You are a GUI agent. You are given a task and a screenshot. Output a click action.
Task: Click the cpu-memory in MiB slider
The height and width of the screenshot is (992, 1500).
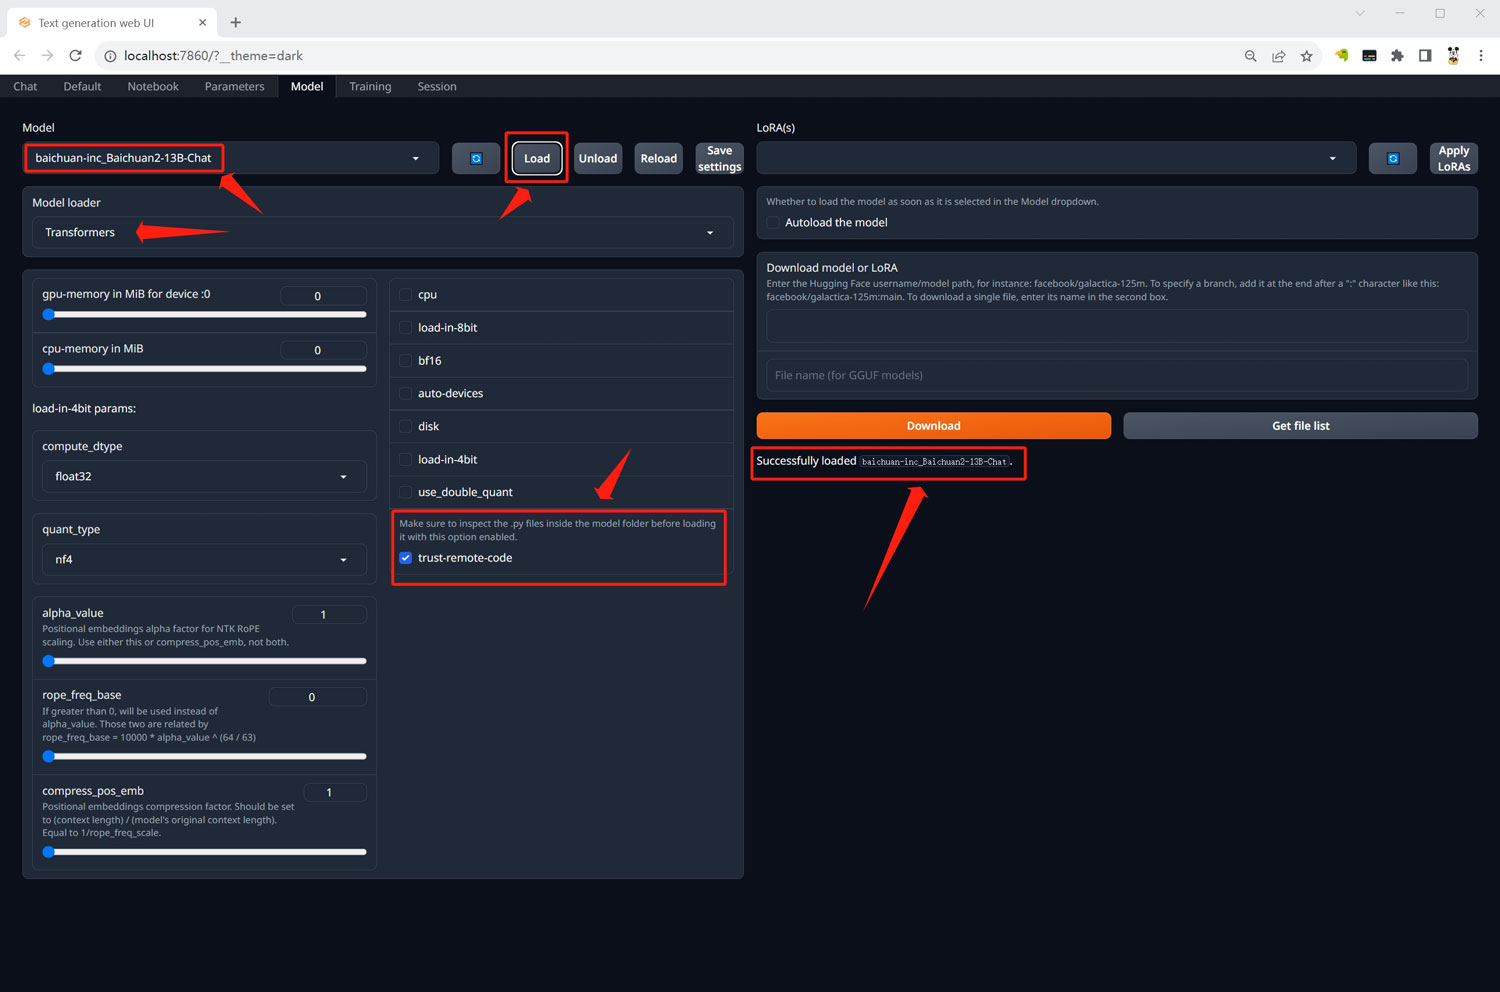pos(204,369)
